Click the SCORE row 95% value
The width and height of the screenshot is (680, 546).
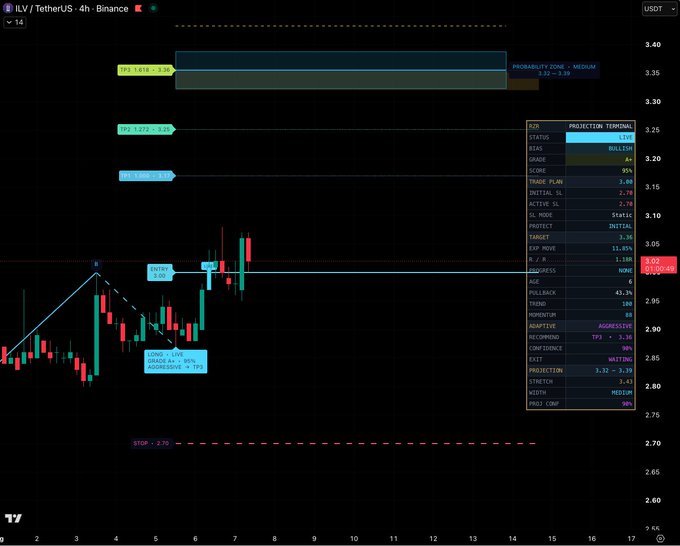coord(627,171)
